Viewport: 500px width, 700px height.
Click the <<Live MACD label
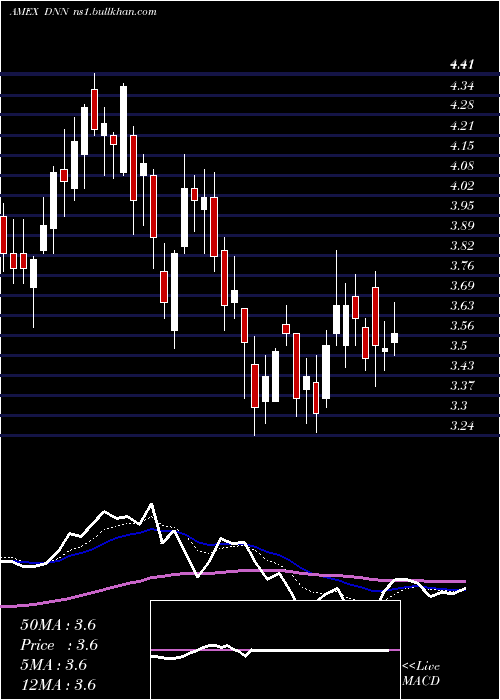point(421,674)
